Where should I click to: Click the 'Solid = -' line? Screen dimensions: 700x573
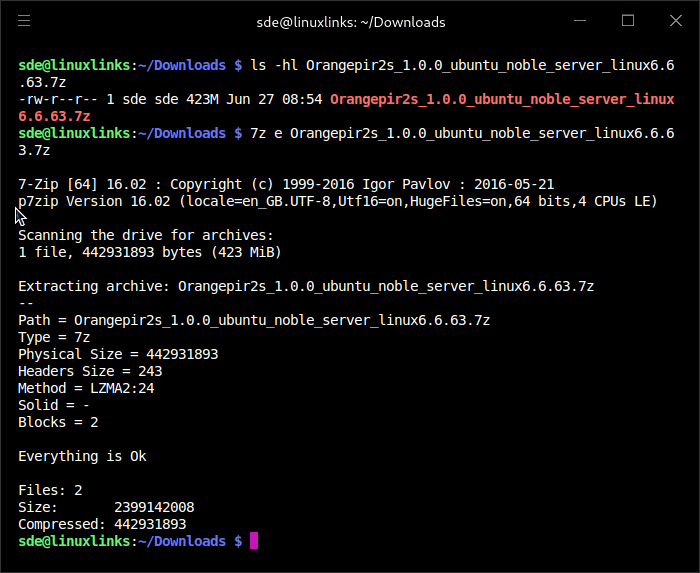(54, 405)
